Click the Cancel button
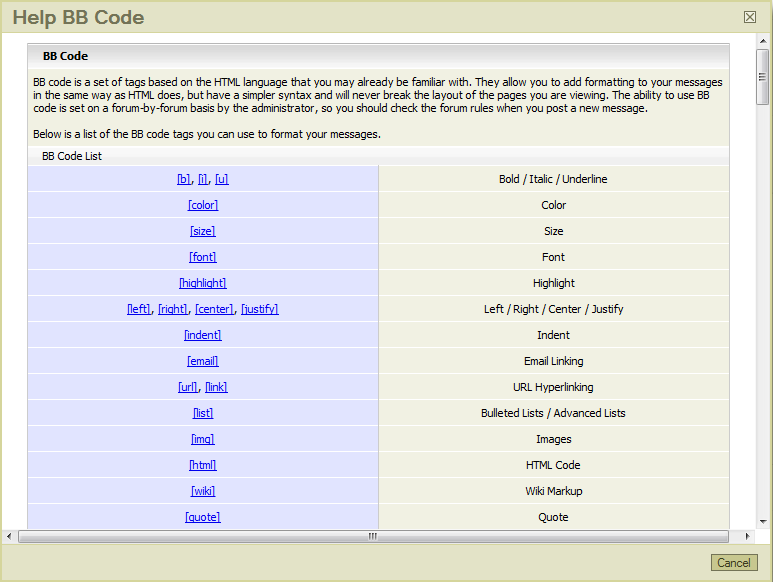This screenshot has height=582, width=773. click(x=733, y=563)
